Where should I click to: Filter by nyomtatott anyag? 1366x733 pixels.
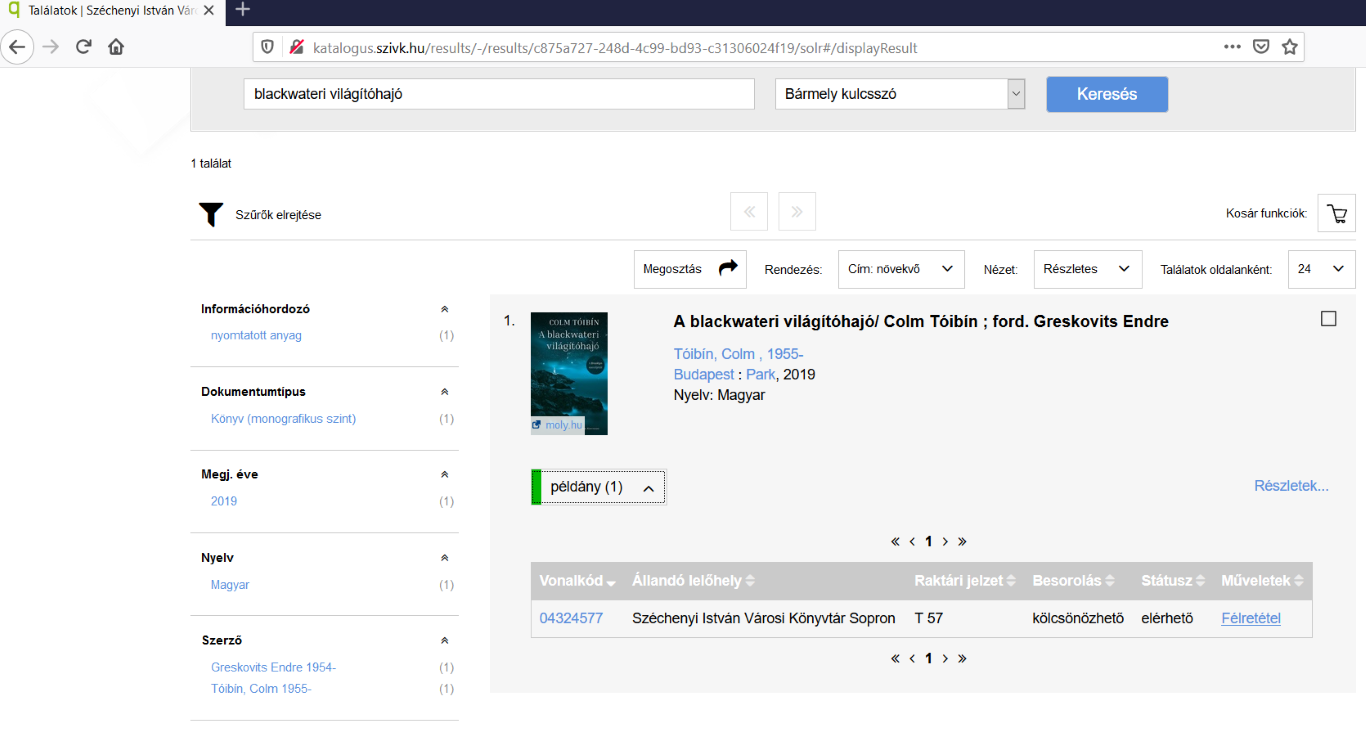coord(256,335)
